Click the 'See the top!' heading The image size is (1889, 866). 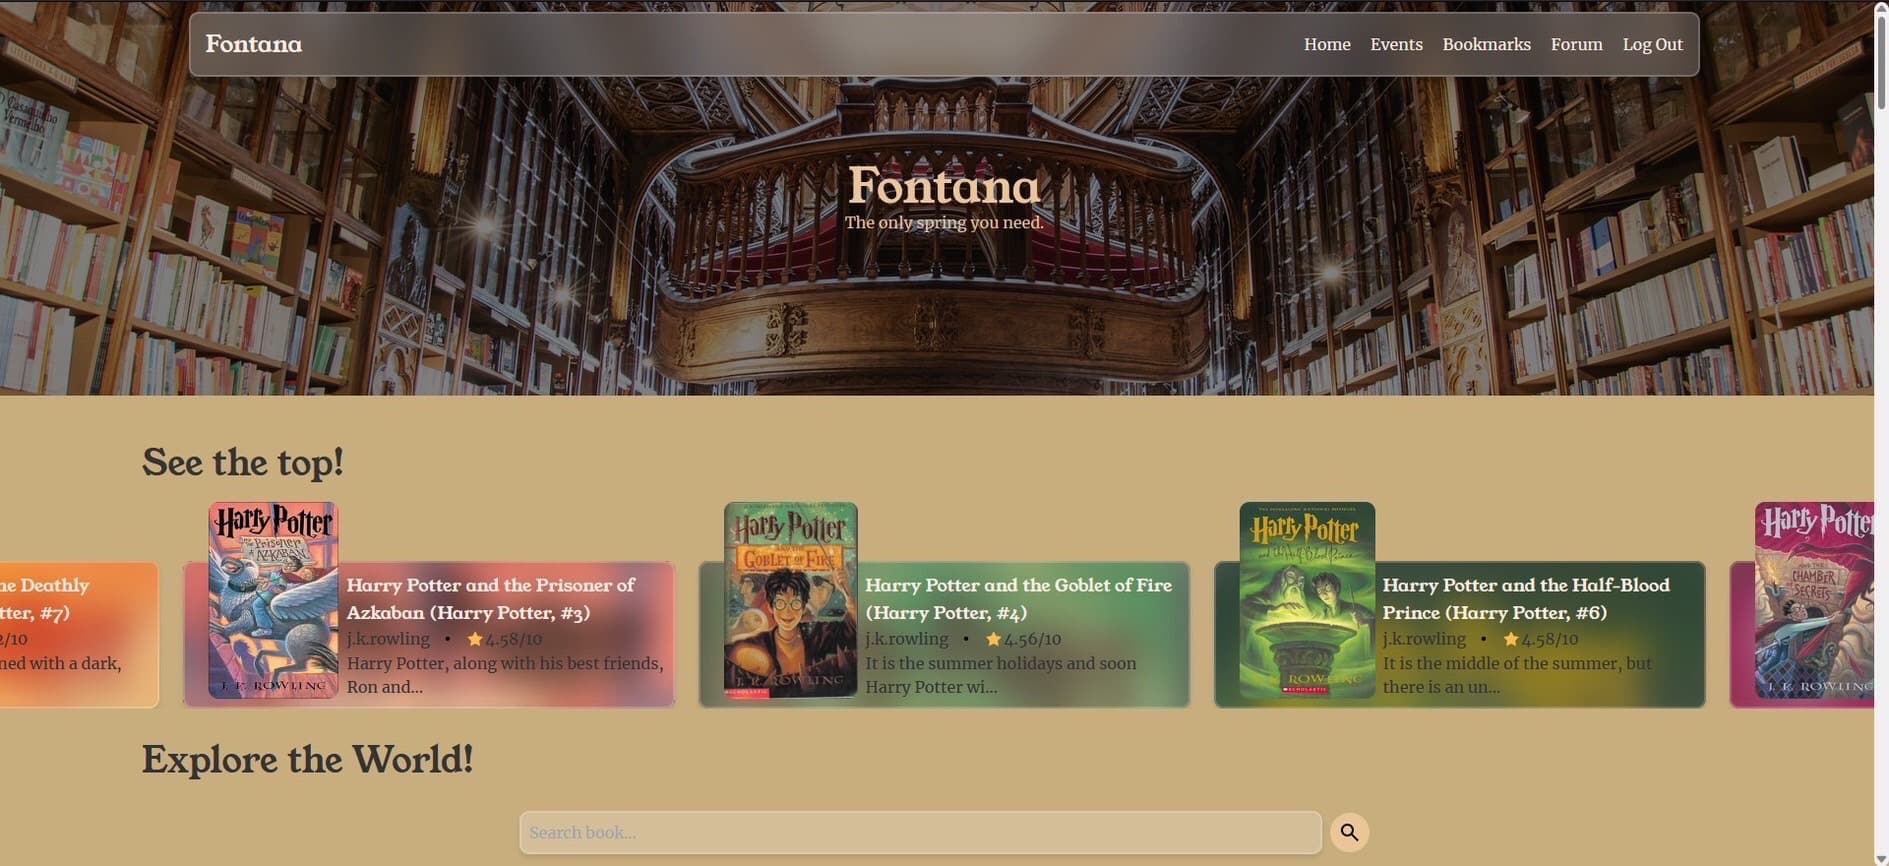point(243,462)
